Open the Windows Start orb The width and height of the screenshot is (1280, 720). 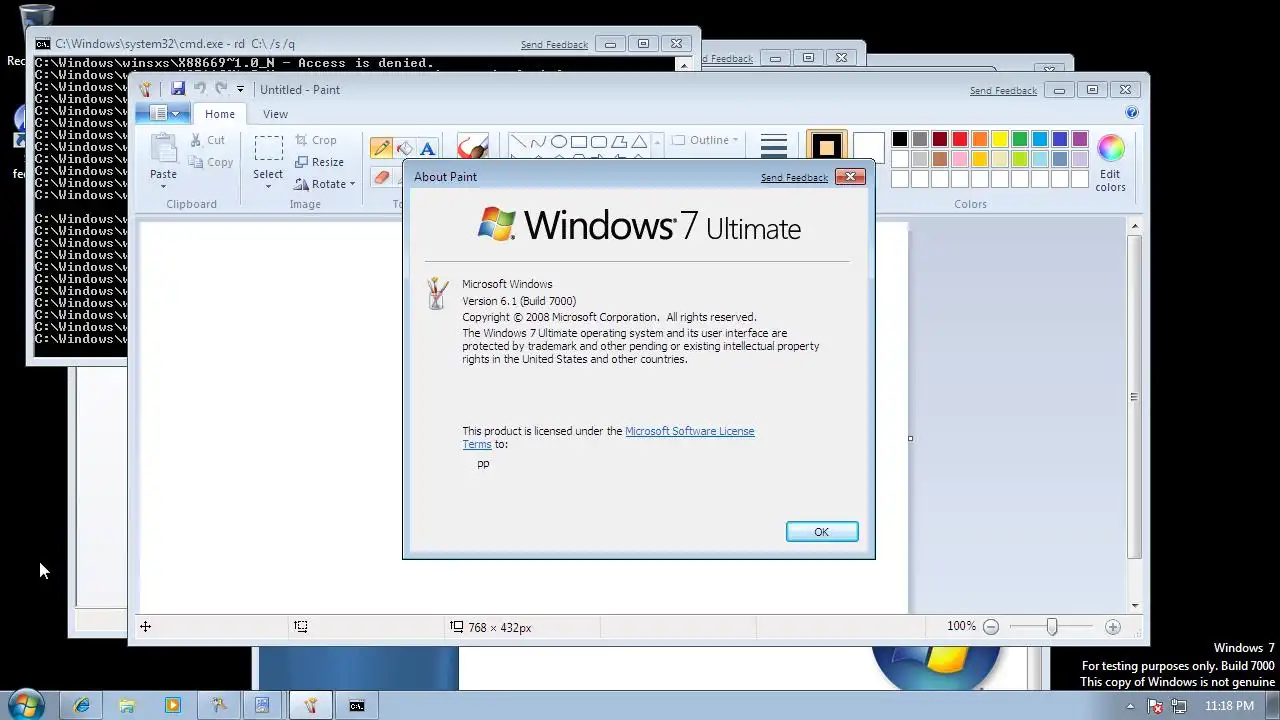click(x=25, y=704)
